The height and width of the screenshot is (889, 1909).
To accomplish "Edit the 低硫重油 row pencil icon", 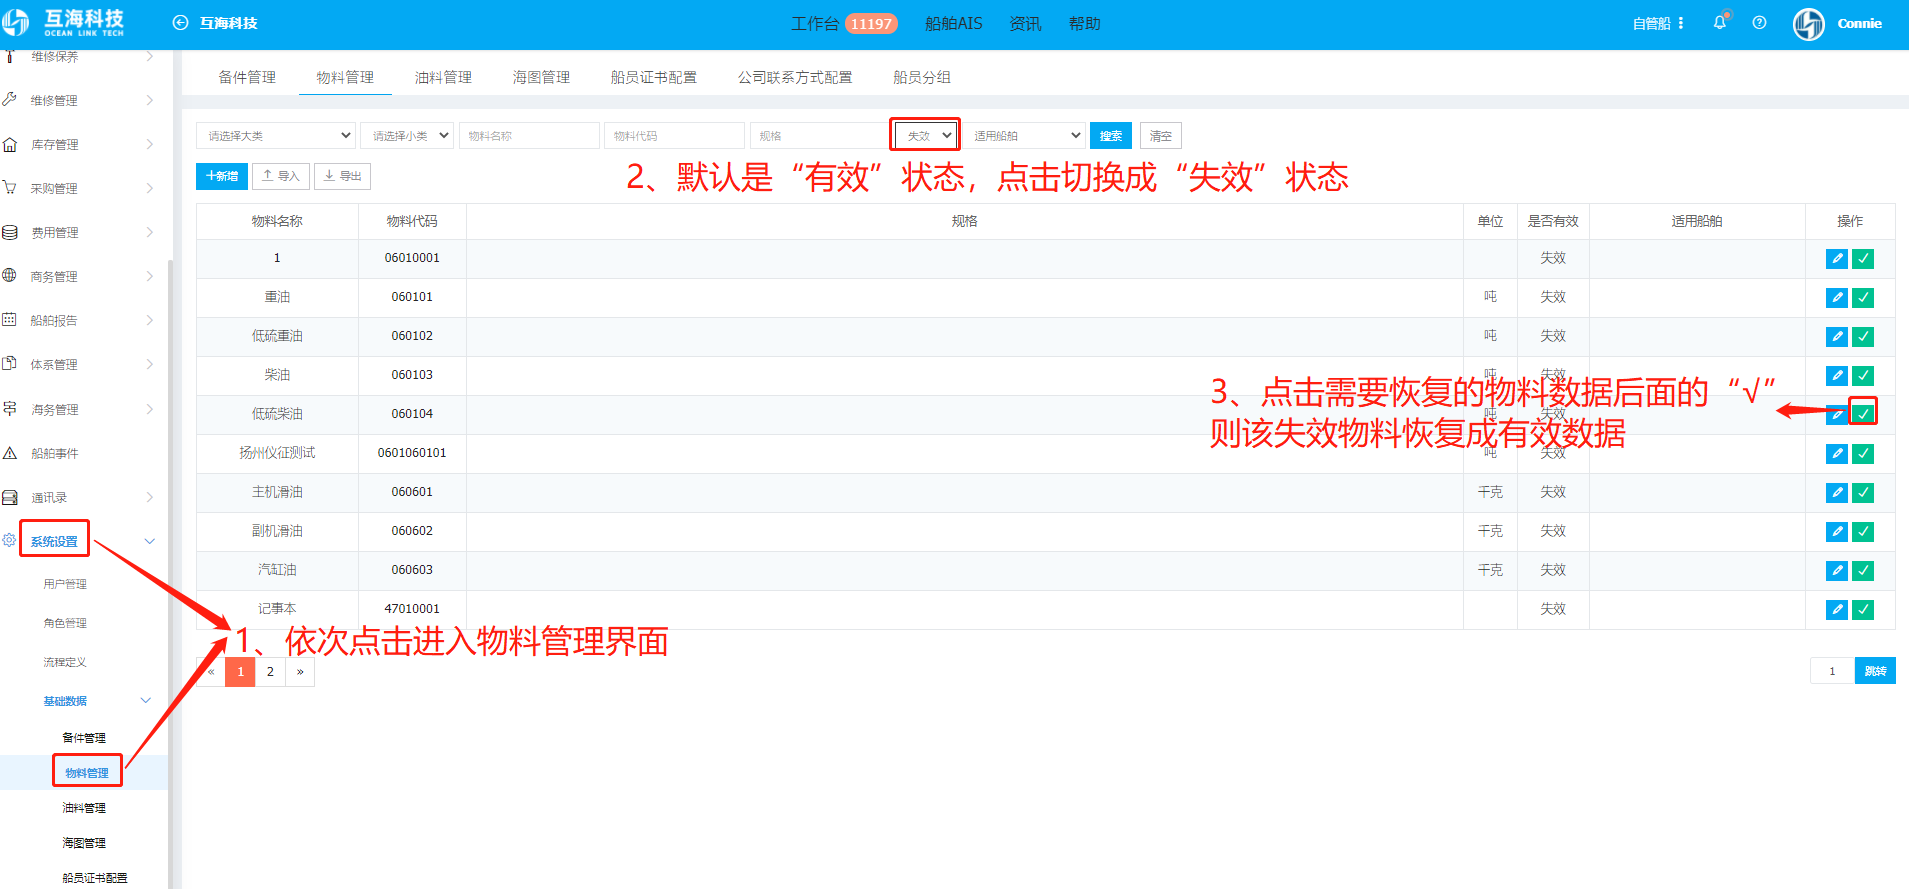I will [x=1837, y=337].
